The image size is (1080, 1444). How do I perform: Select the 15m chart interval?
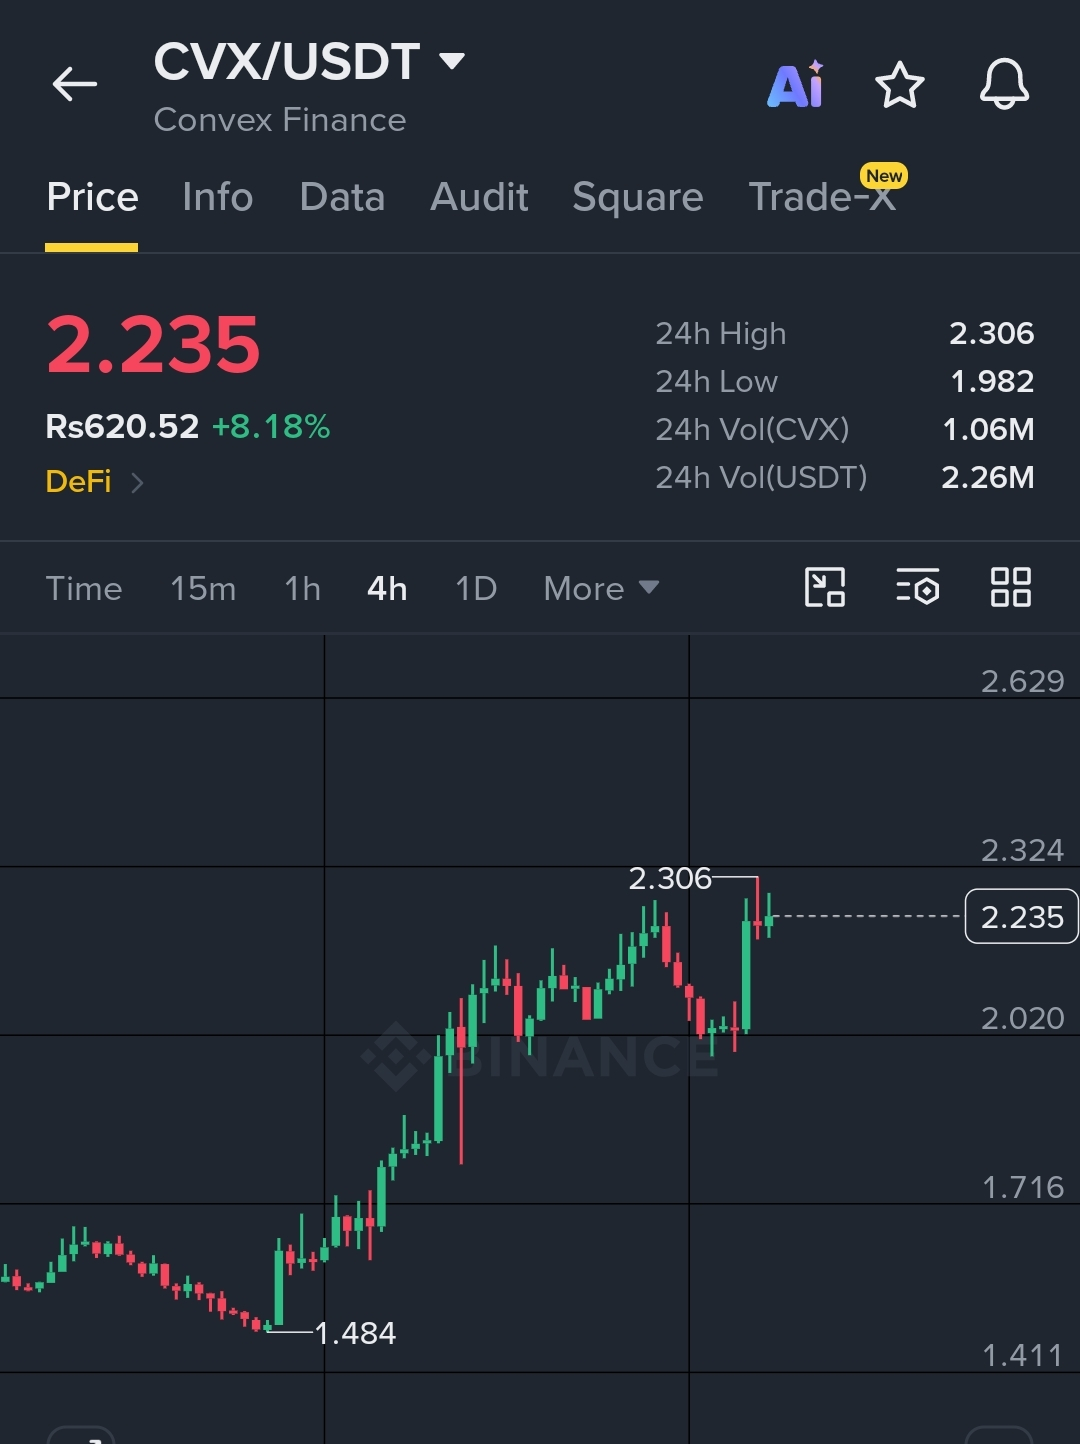tap(203, 588)
